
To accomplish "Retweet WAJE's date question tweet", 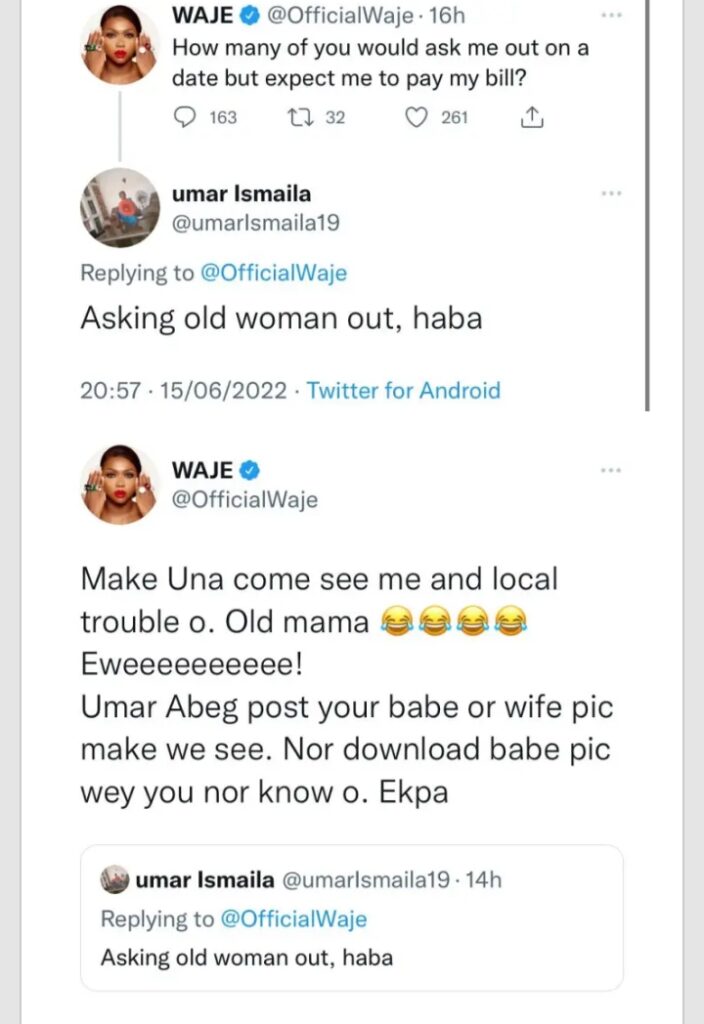I will tap(297, 117).
